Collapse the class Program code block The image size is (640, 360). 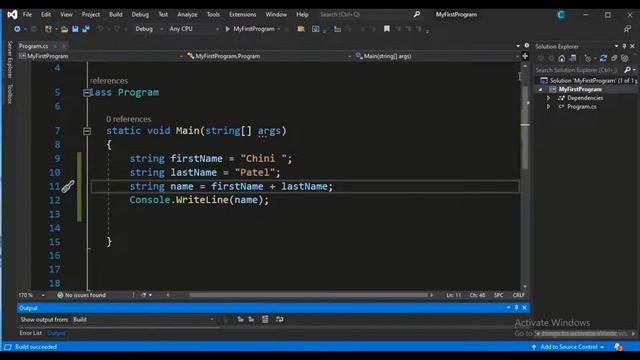click(x=87, y=93)
